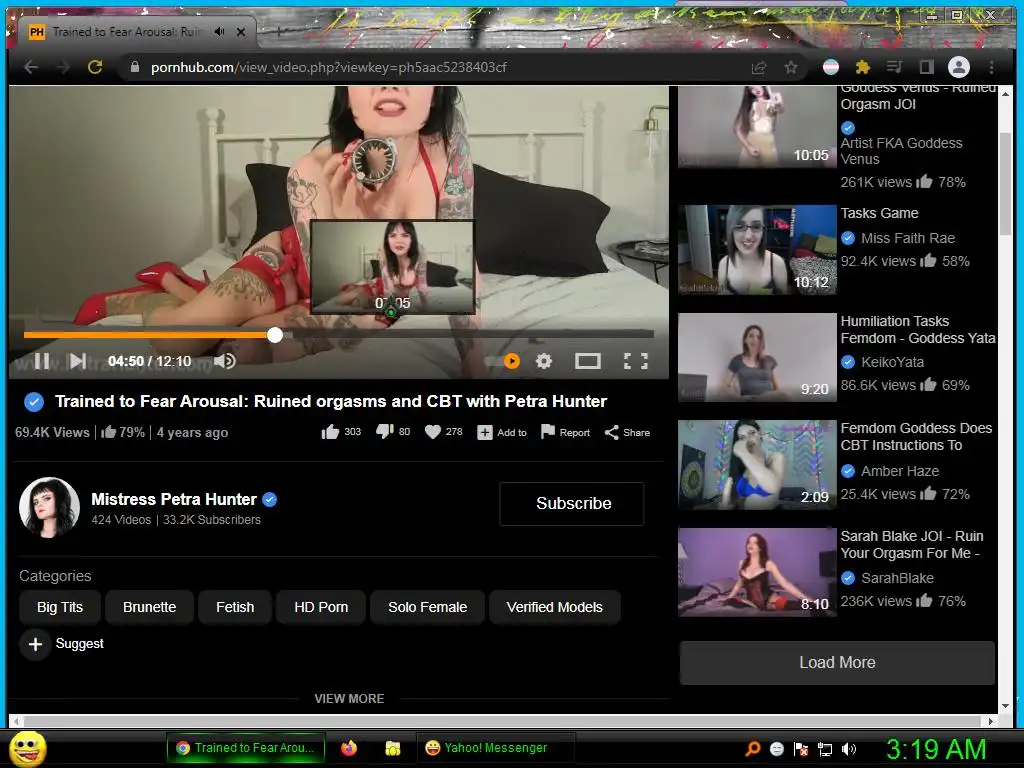The width and height of the screenshot is (1024, 768).
Task: Toggle the autoplay switch in the player
Action: click(504, 361)
